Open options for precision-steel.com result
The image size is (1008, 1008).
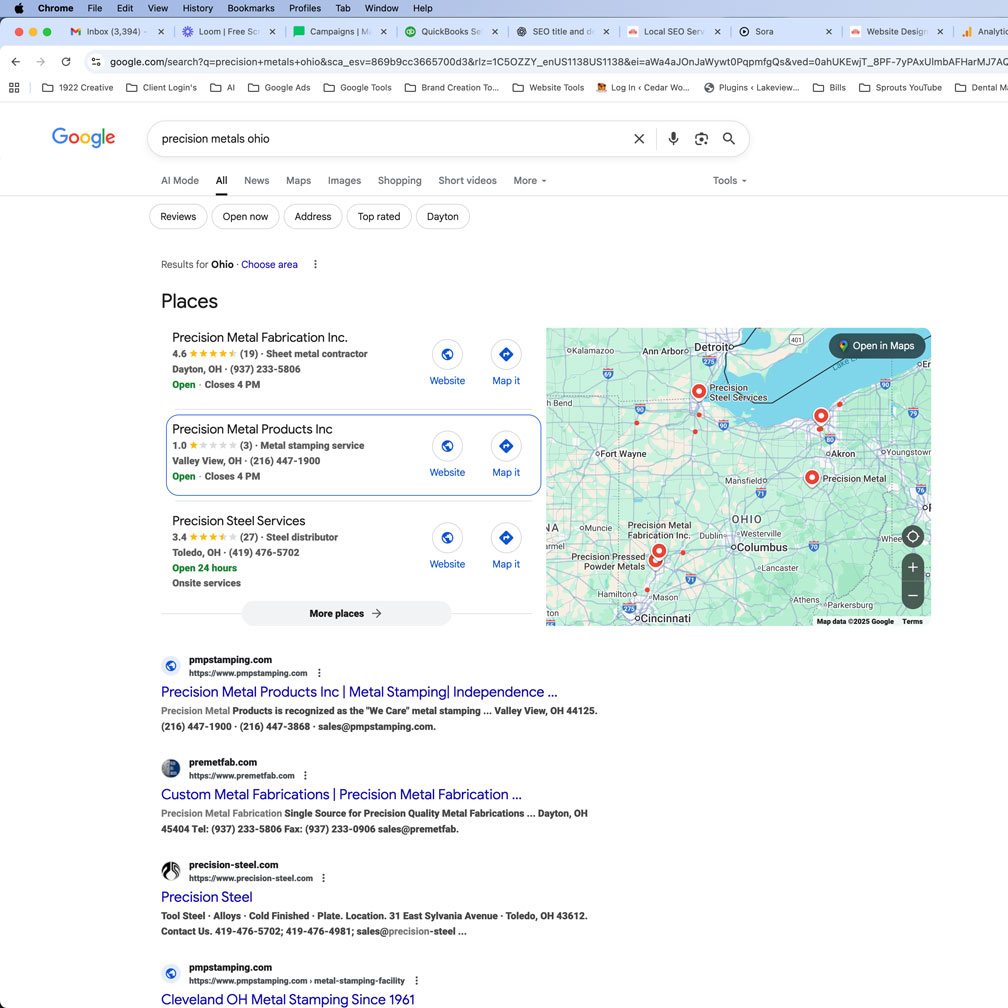tap(323, 878)
